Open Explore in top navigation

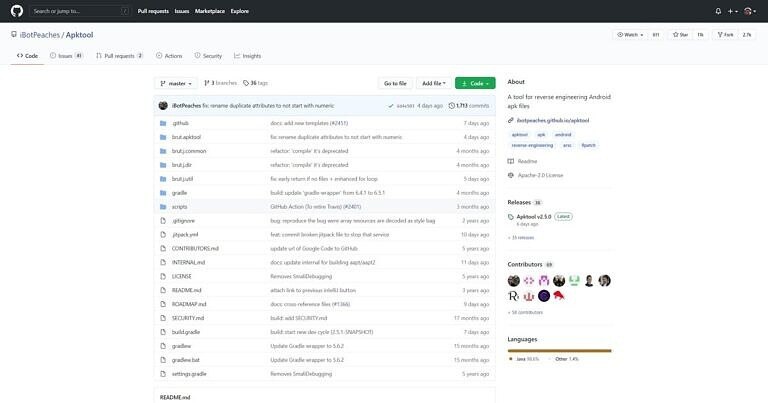coord(240,11)
